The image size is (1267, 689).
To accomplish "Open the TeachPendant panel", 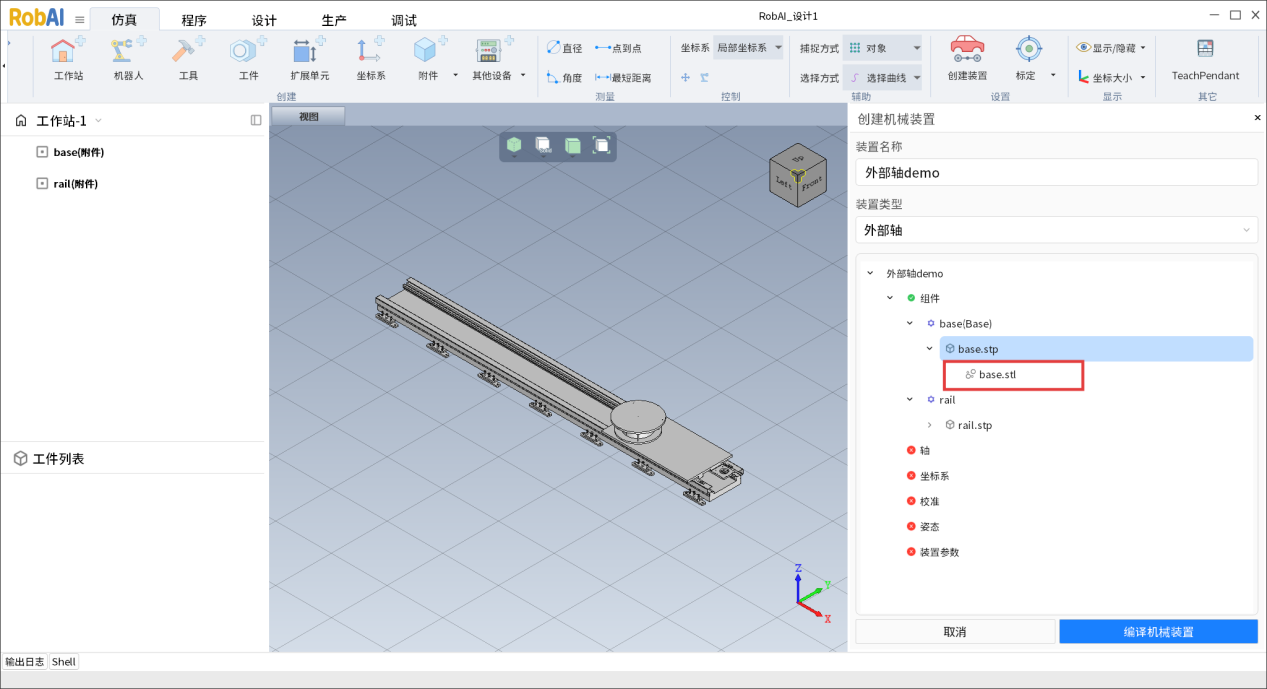I will pos(1205,59).
